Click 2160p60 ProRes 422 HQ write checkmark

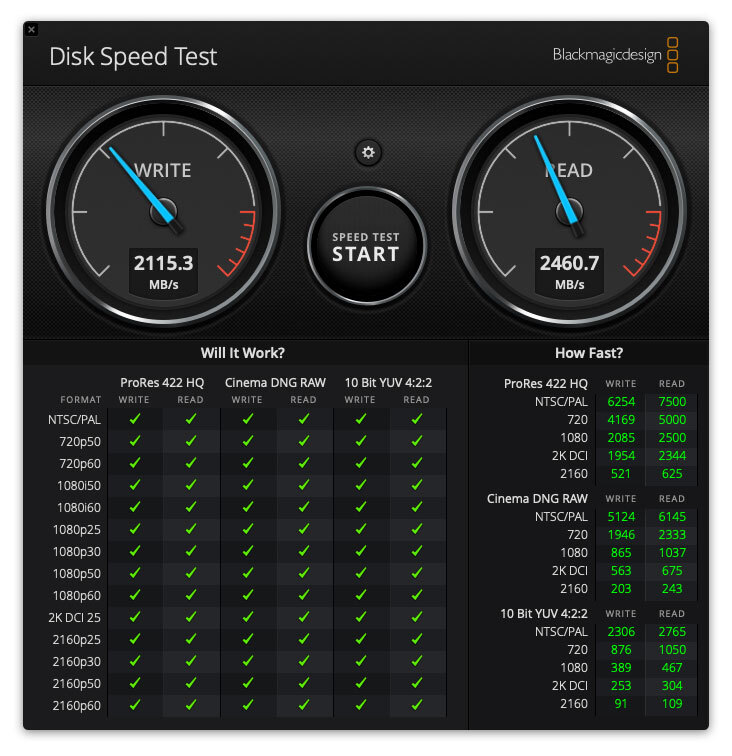pos(135,705)
